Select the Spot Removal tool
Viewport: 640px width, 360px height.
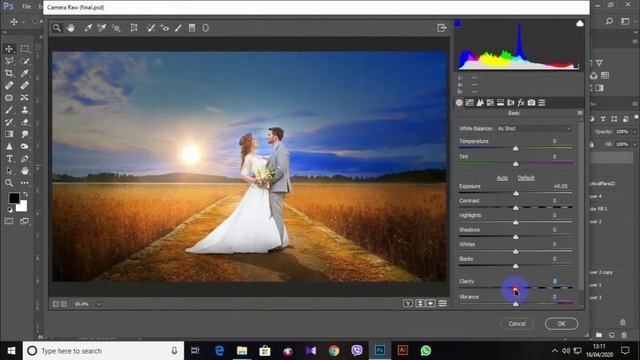(151, 28)
